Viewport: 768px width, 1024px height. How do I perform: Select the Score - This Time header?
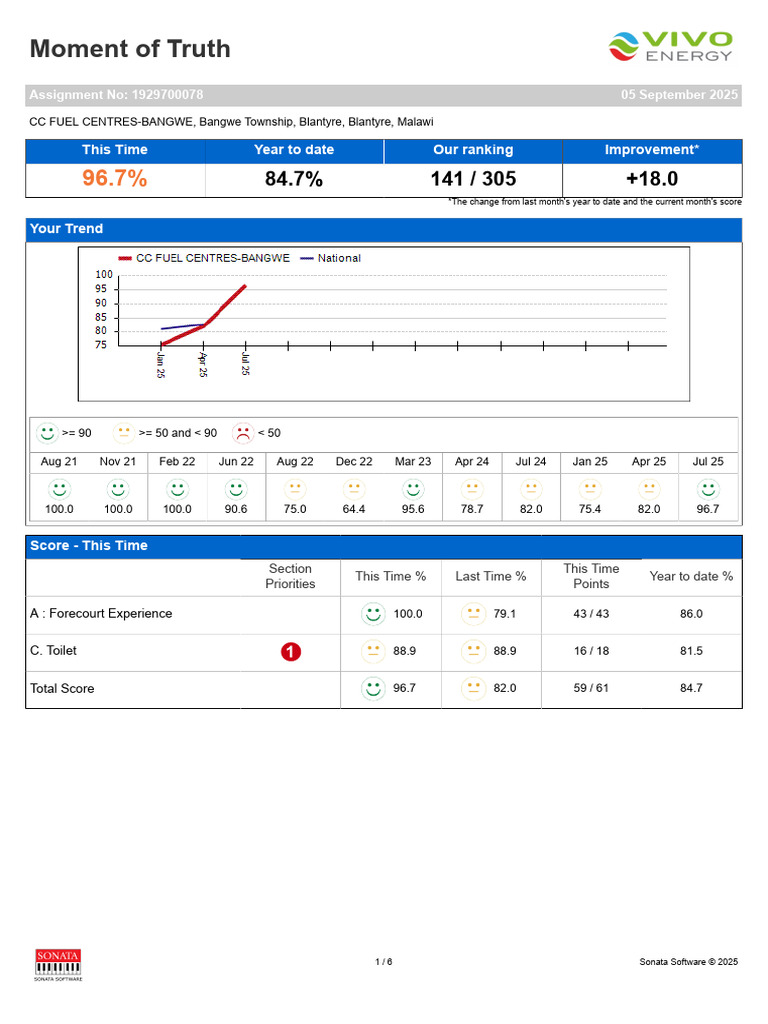coord(383,546)
